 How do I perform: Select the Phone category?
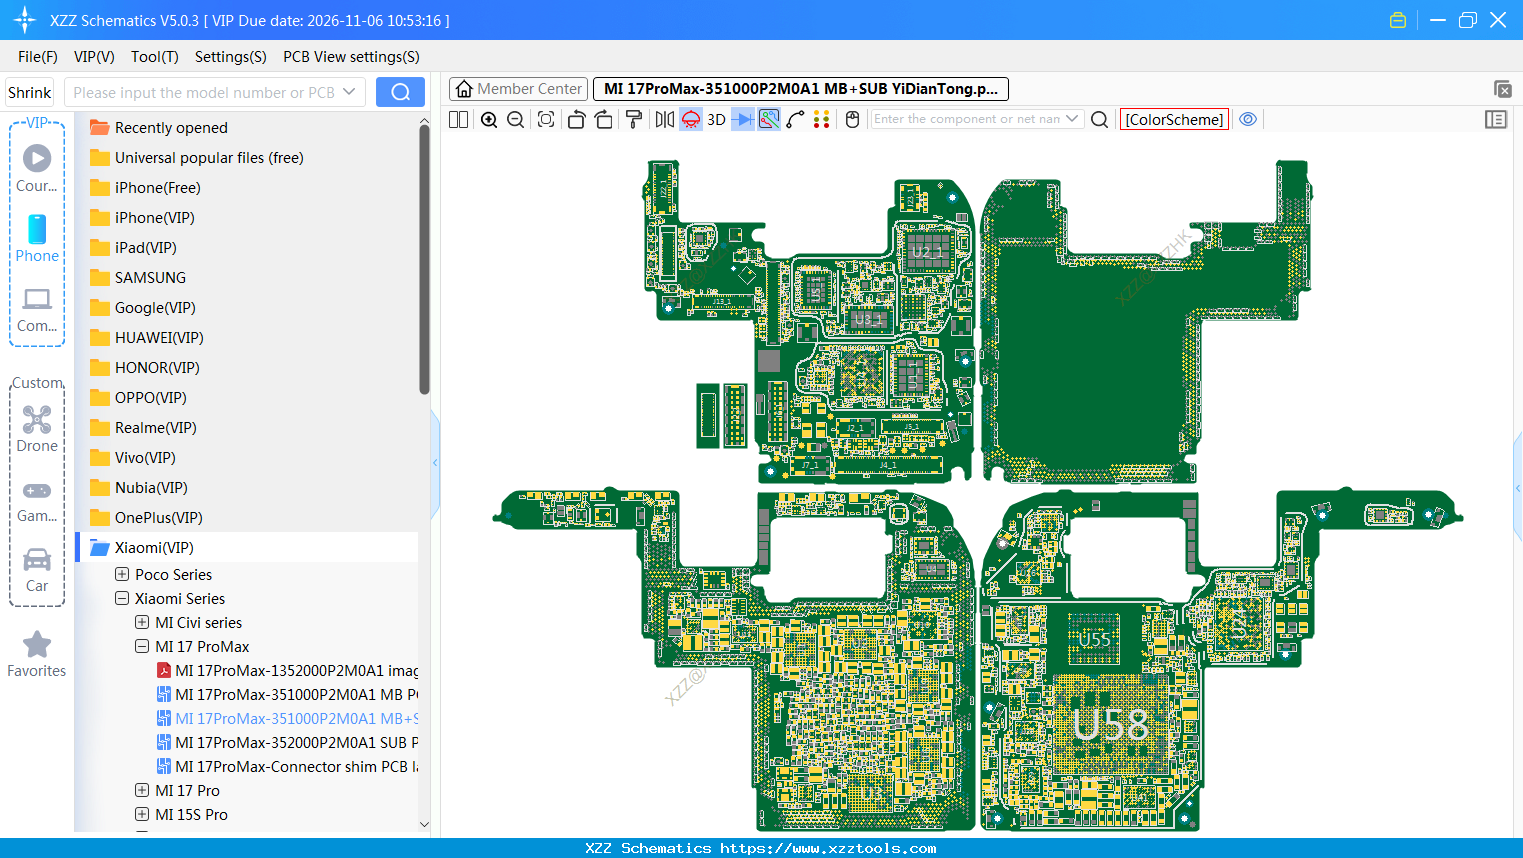point(37,238)
